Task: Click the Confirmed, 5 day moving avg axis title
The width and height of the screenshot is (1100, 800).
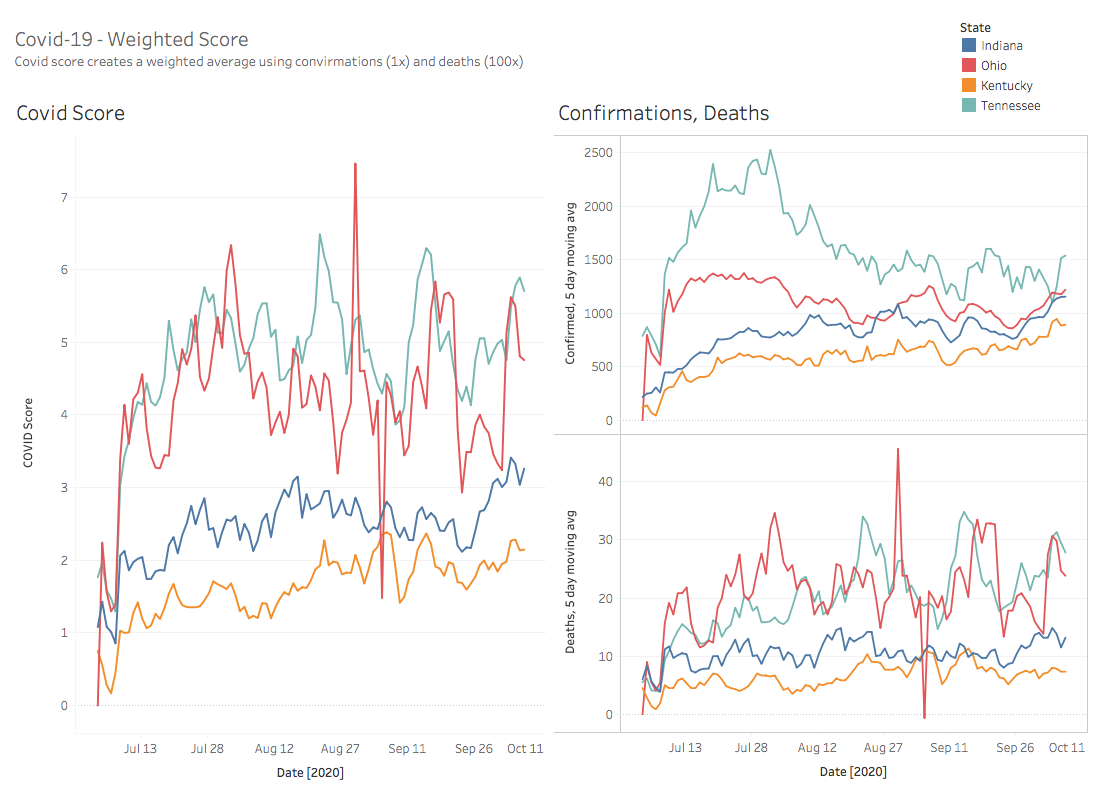Action: coord(572,284)
